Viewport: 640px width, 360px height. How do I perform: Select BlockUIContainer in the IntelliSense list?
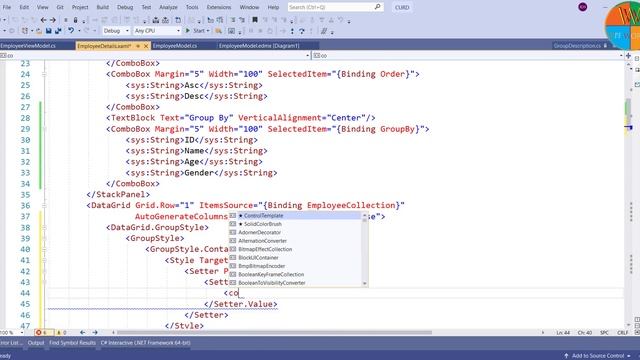tap(295, 258)
